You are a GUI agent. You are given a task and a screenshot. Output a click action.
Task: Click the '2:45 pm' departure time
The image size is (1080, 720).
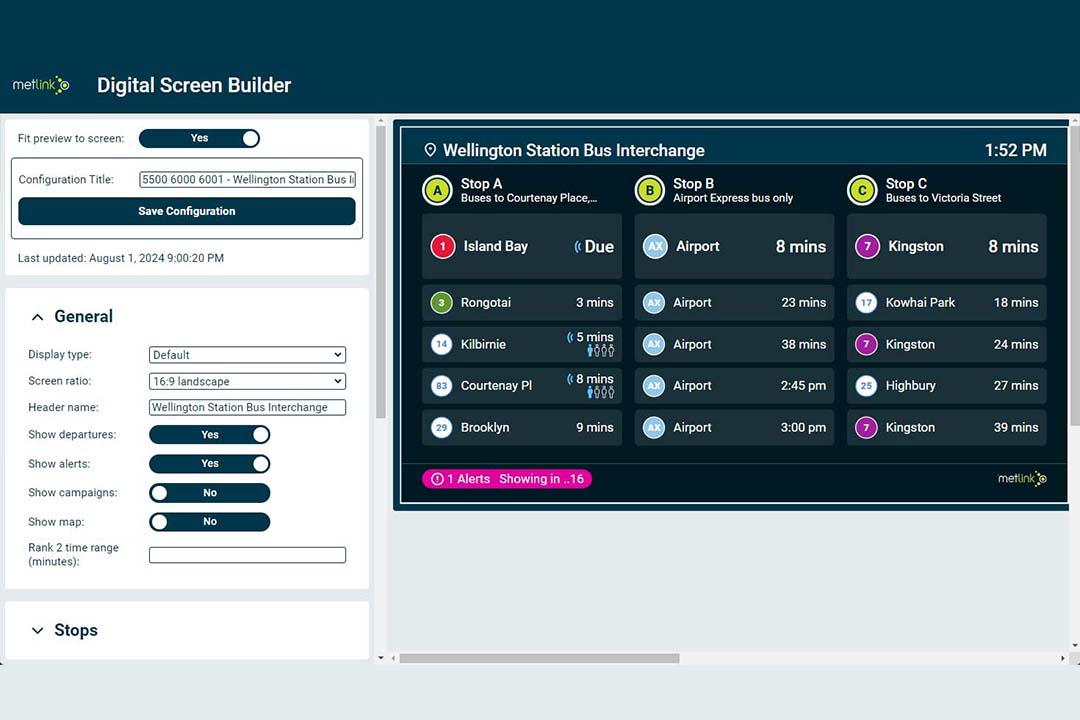tap(803, 385)
